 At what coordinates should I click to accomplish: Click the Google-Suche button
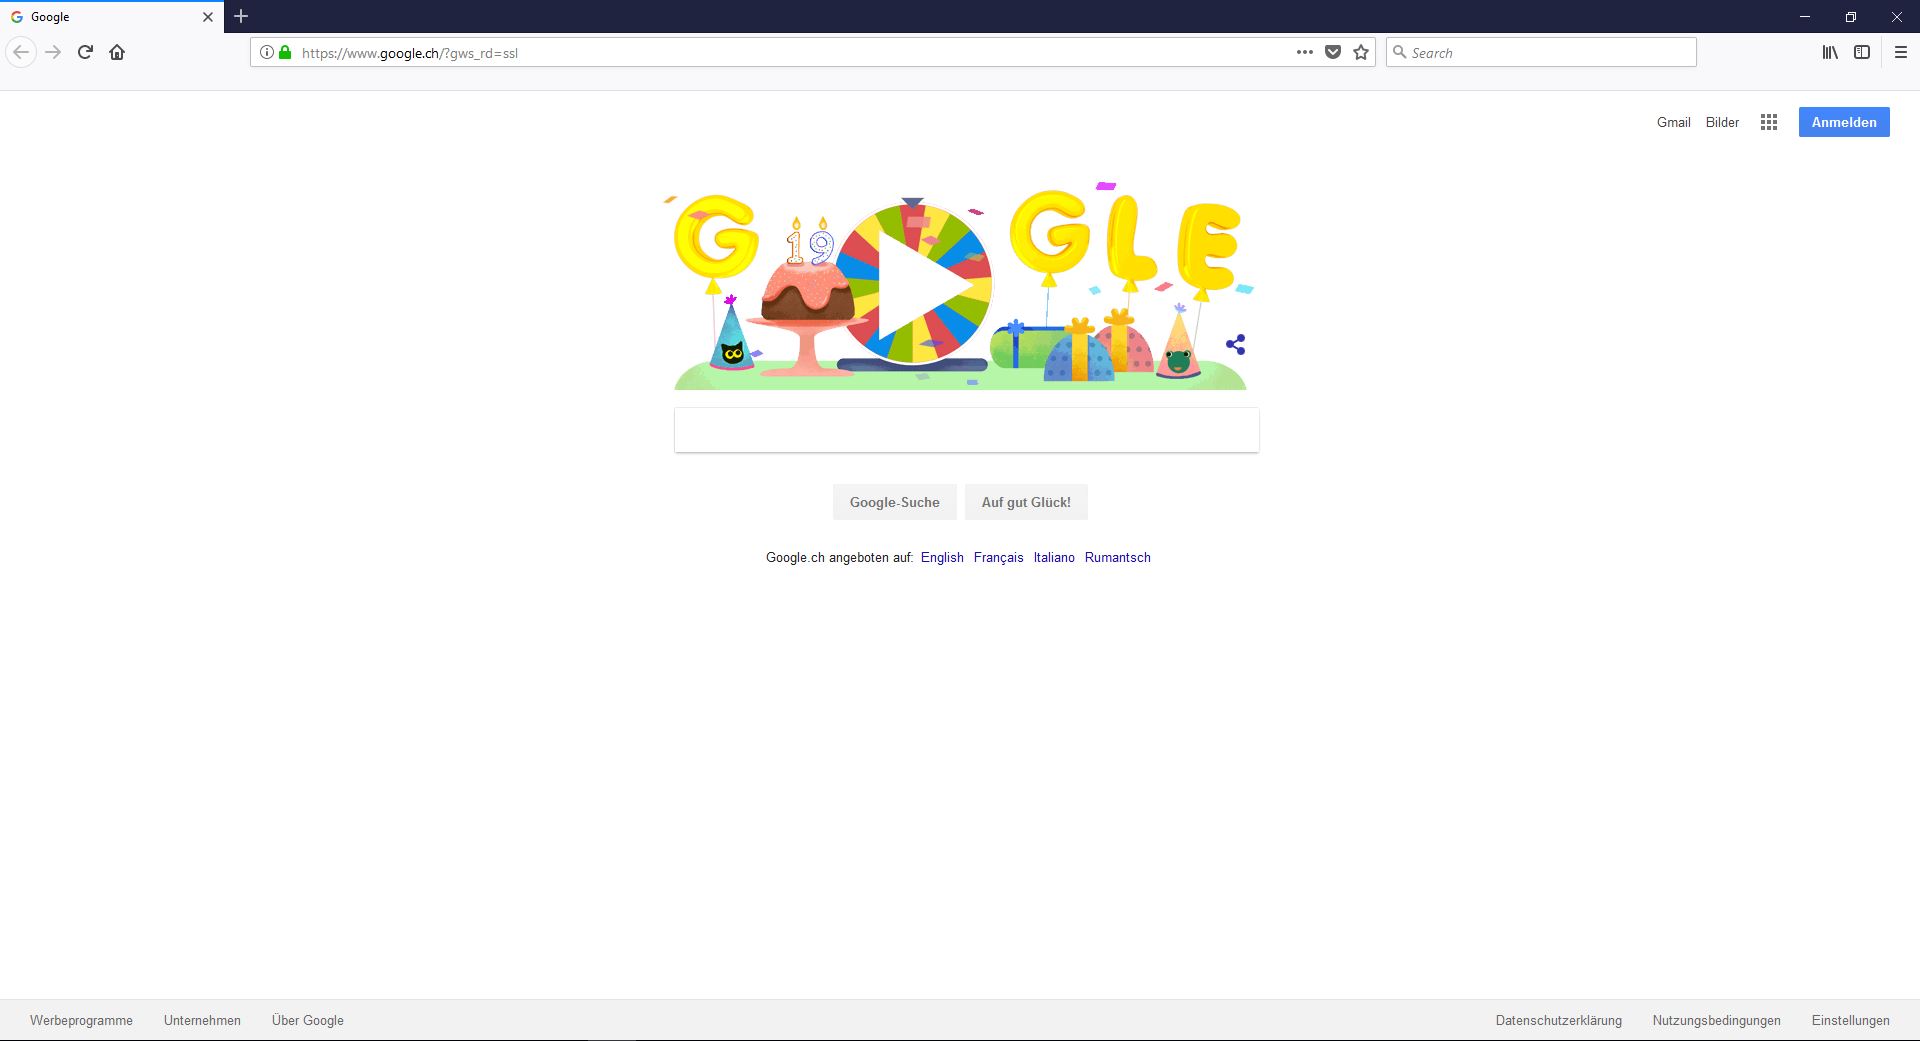[895, 502]
